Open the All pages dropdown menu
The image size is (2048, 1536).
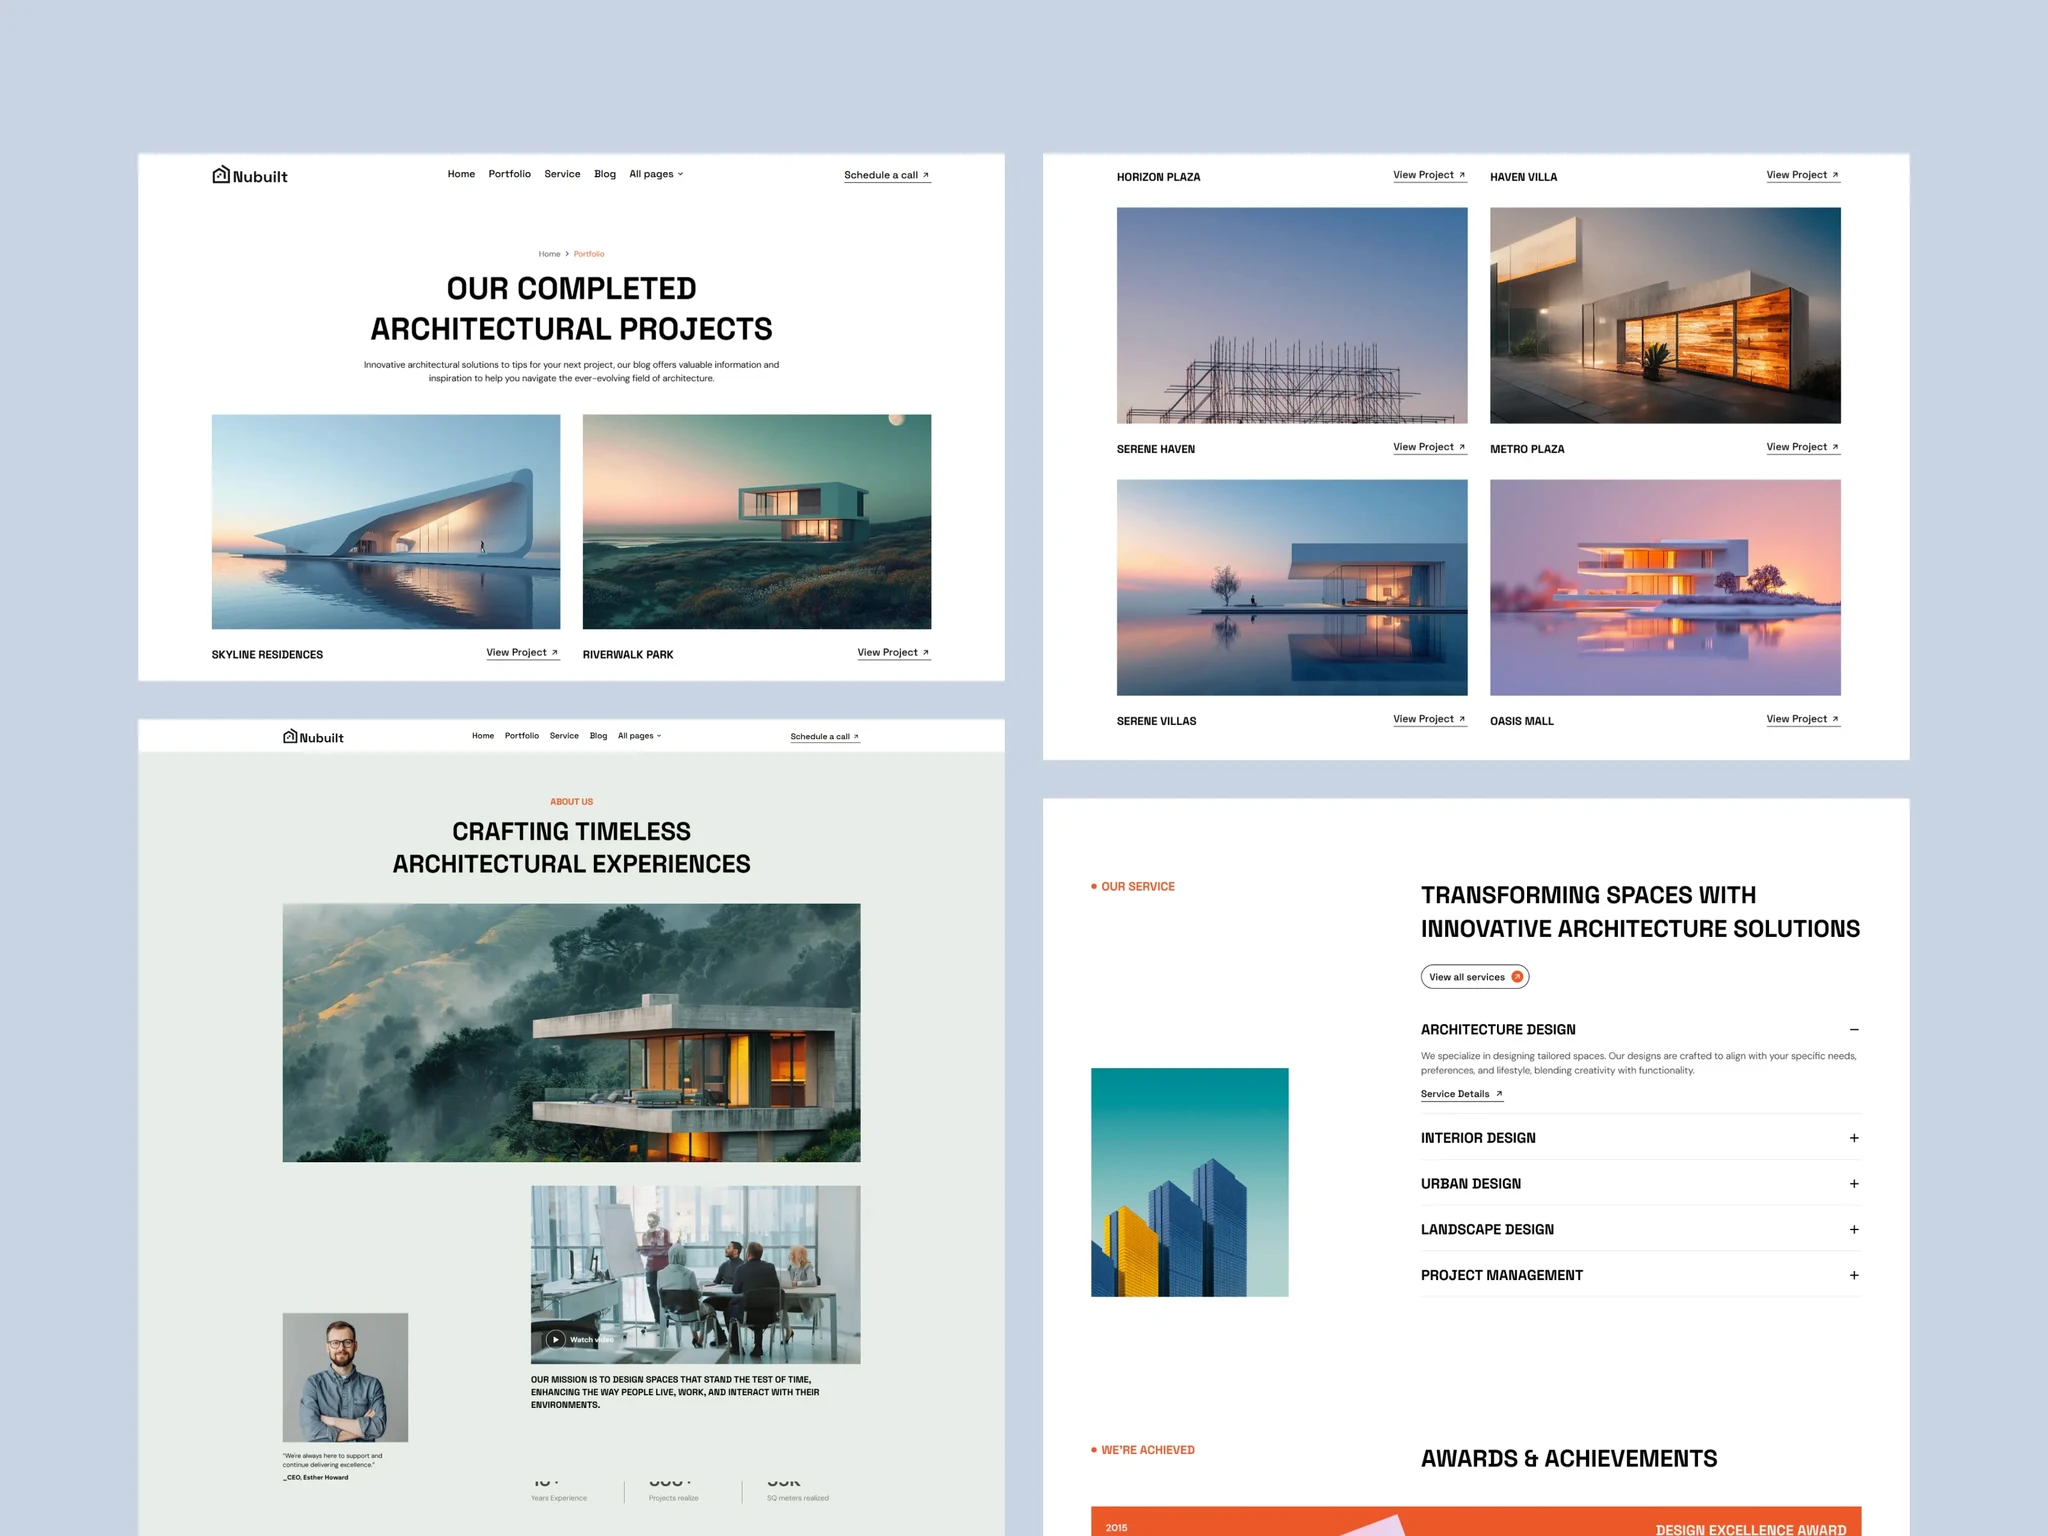[656, 174]
